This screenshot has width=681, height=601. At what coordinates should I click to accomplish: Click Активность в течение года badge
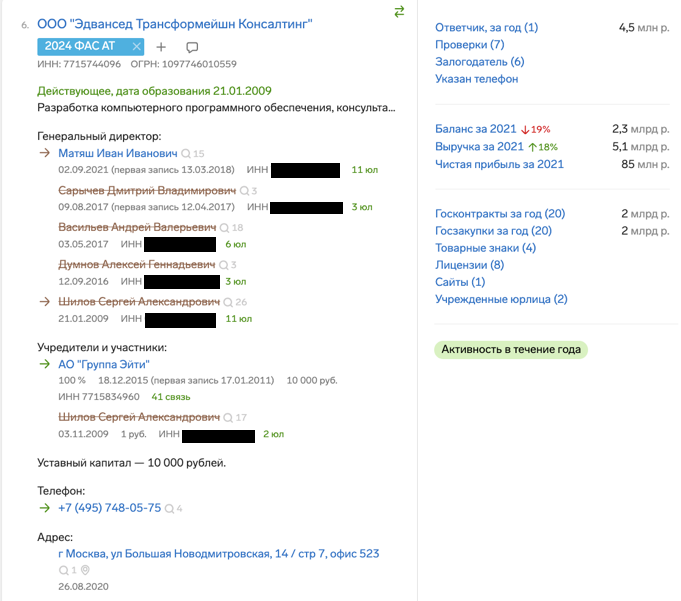point(511,350)
